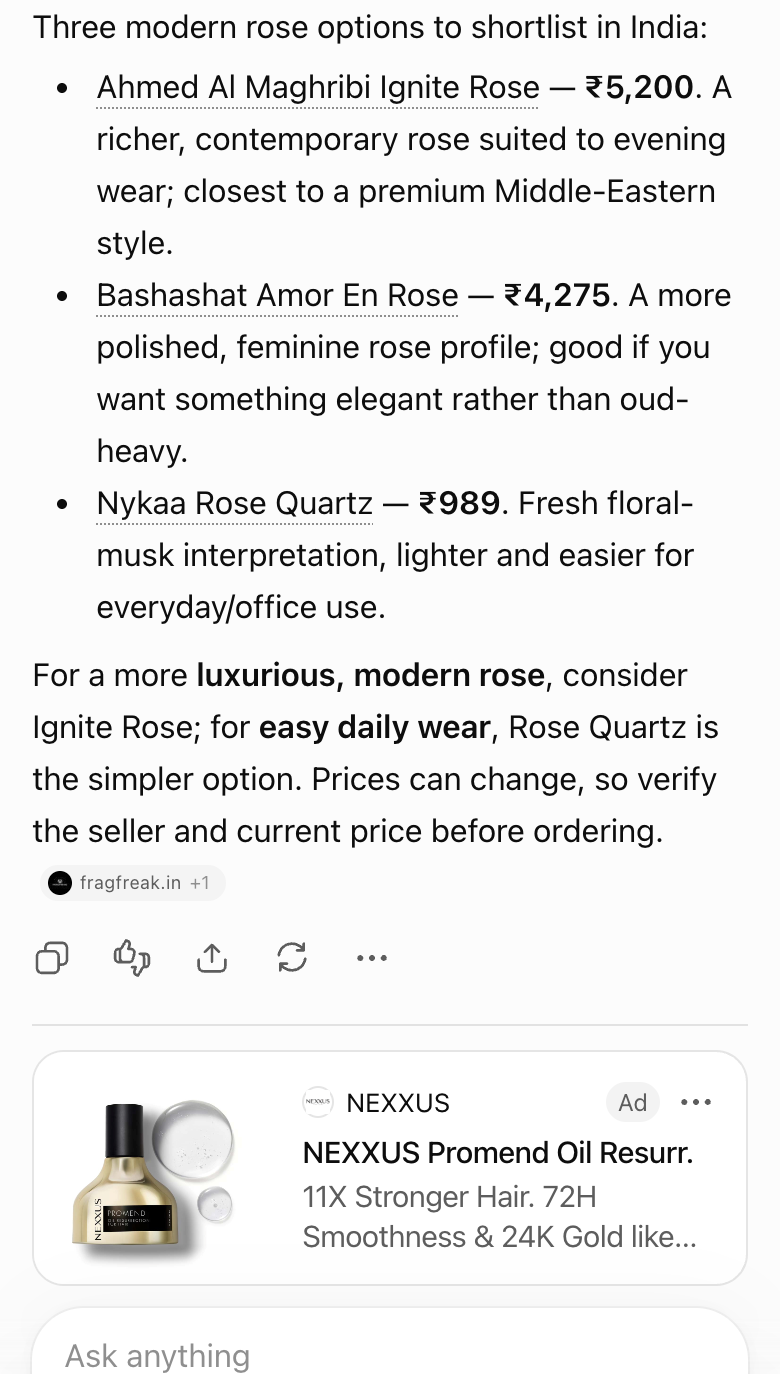780x1374 pixels.
Task: Open Ahmed Al Maghribi Ignite Rose link
Action: (x=318, y=88)
